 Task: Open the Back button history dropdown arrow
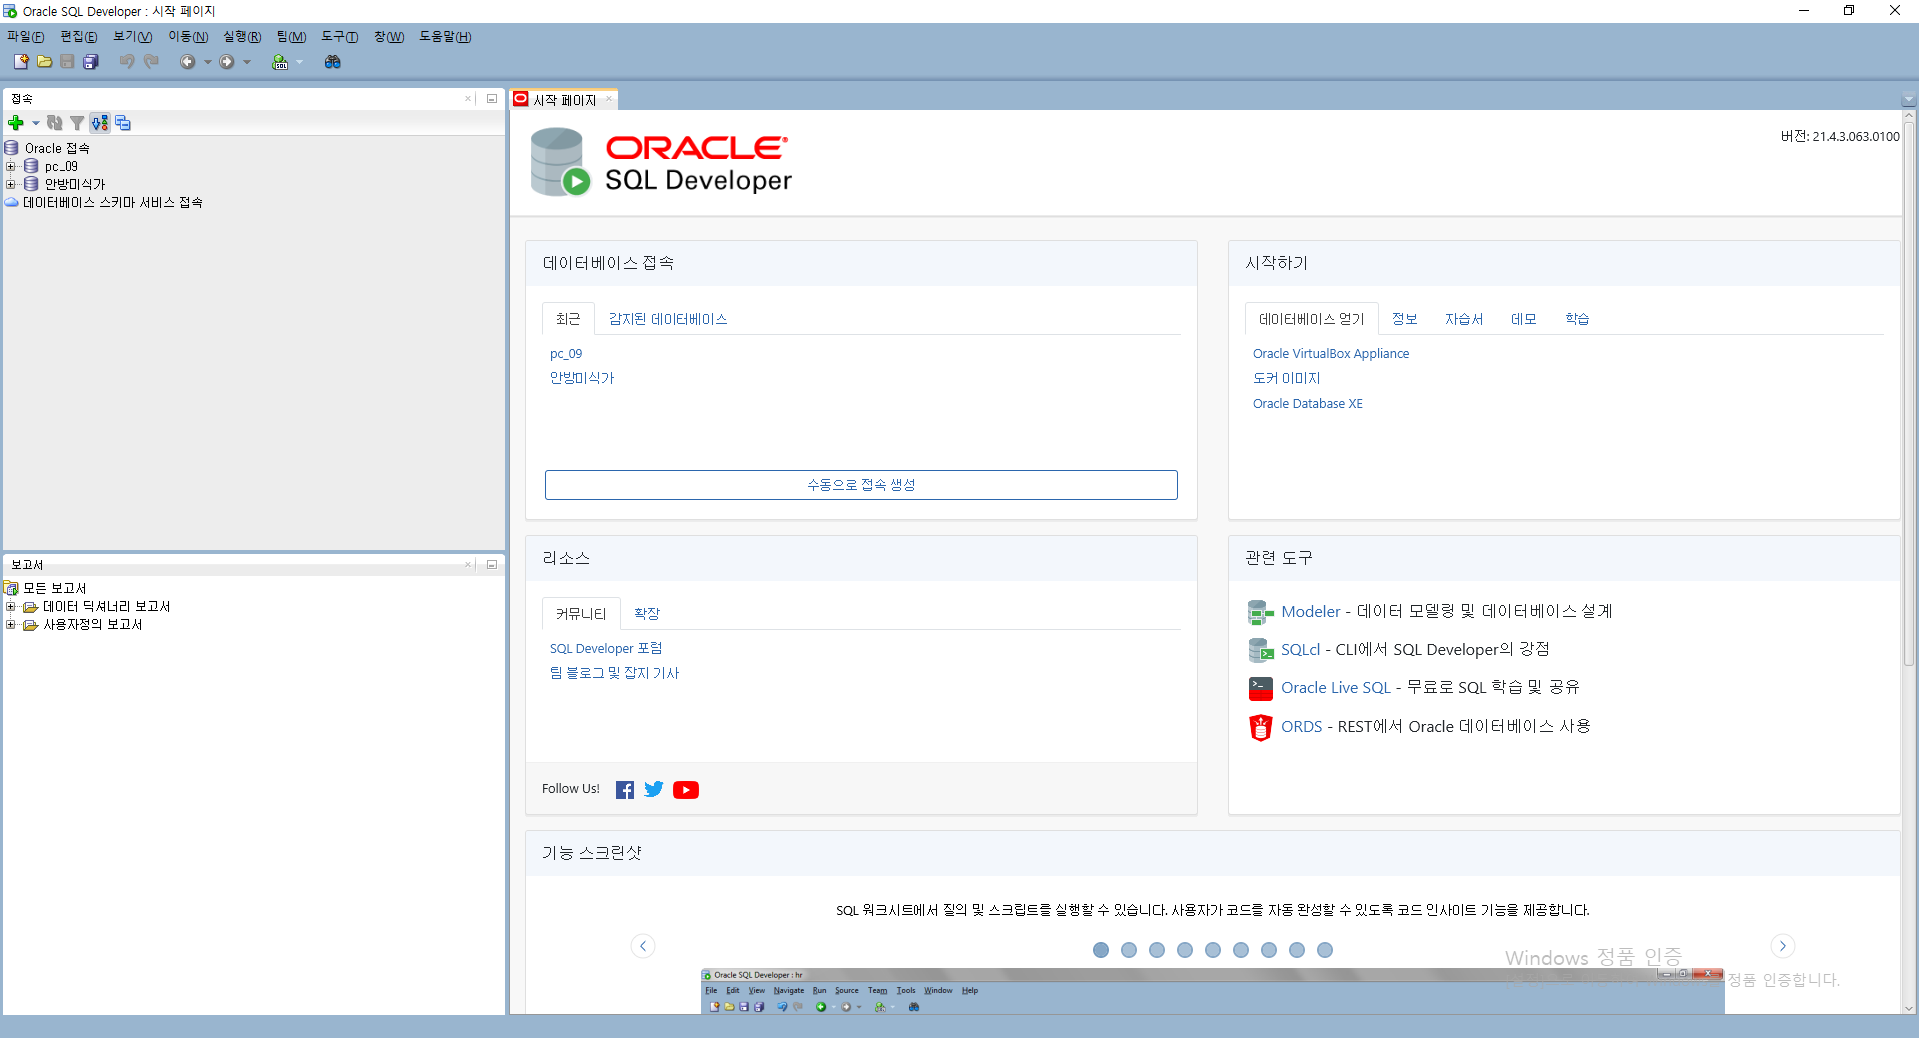(x=207, y=62)
